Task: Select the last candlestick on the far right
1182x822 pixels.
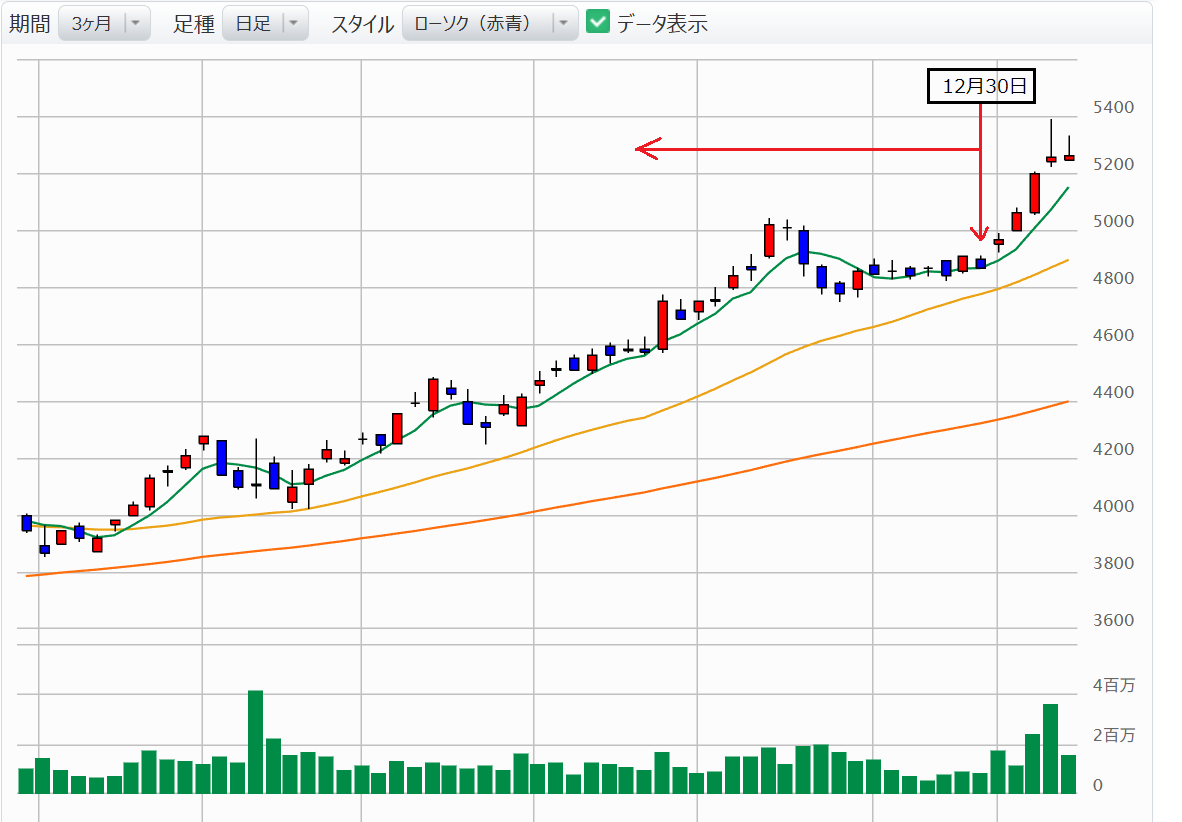Action: click(x=1069, y=157)
